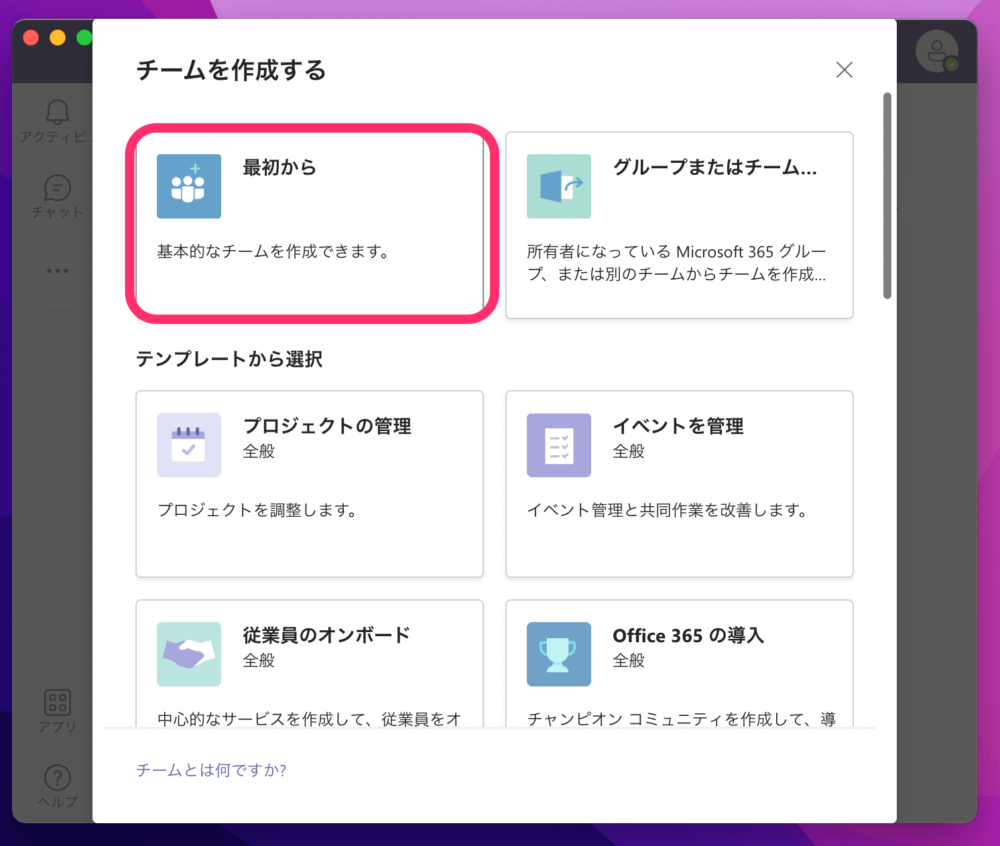
Task: Click the dialog scrollbar on the right
Action: 886,190
